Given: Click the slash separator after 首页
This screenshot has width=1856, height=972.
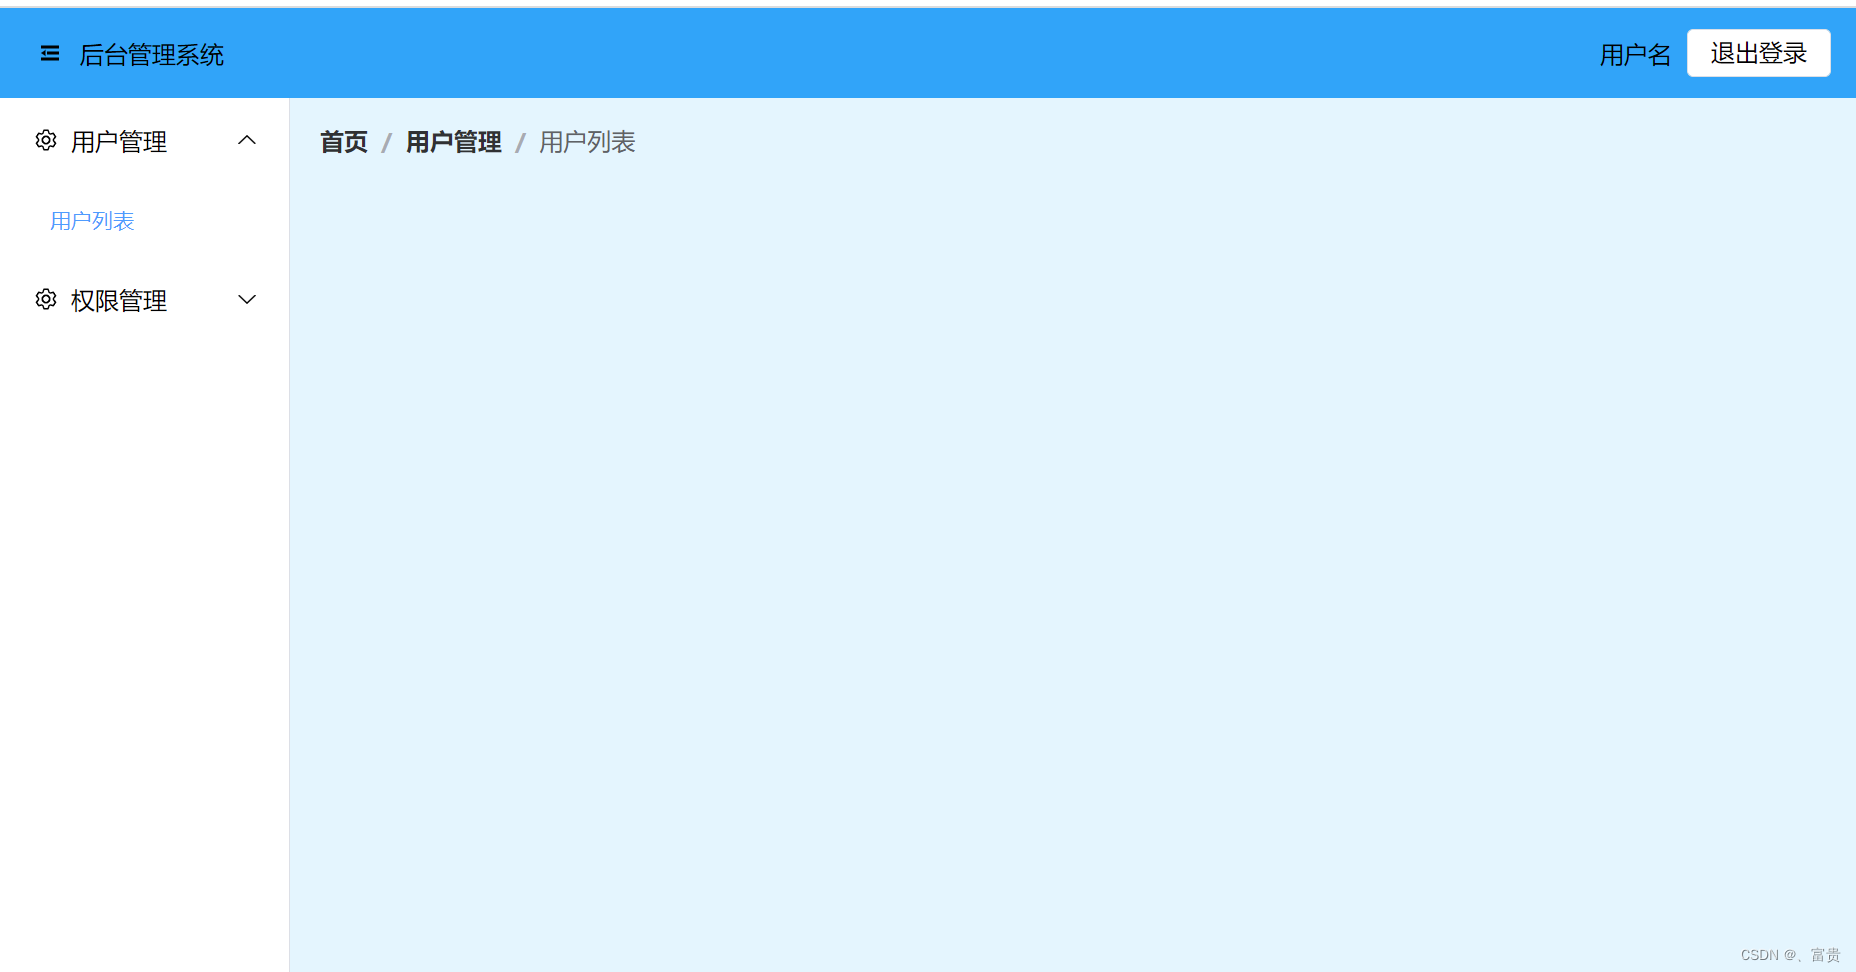Looking at the screenshot, I should pos(387,143).
